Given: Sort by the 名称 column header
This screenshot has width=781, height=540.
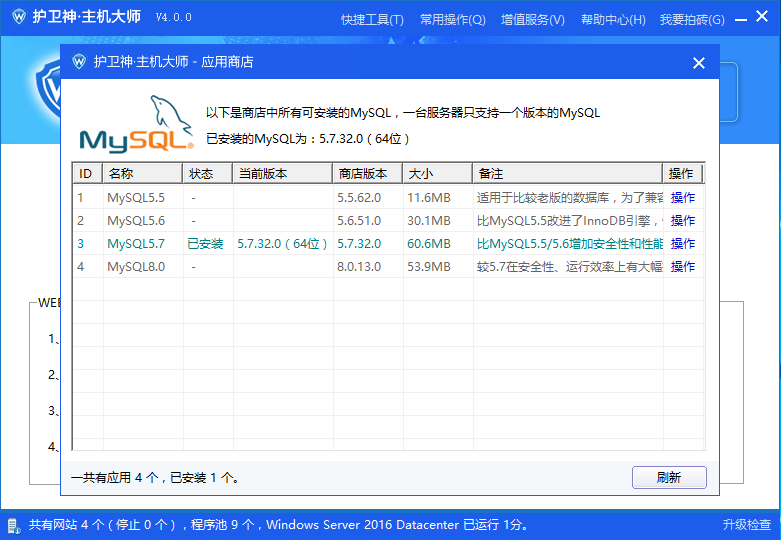Looking at the screenshot, I should 142,173.
